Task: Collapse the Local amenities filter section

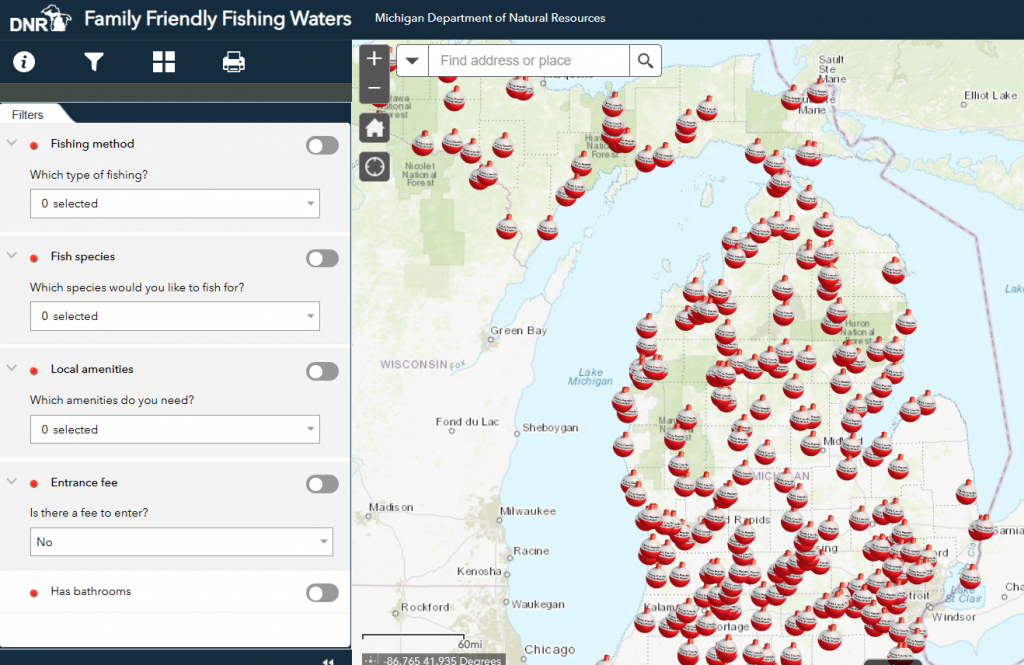Action: 12,369
